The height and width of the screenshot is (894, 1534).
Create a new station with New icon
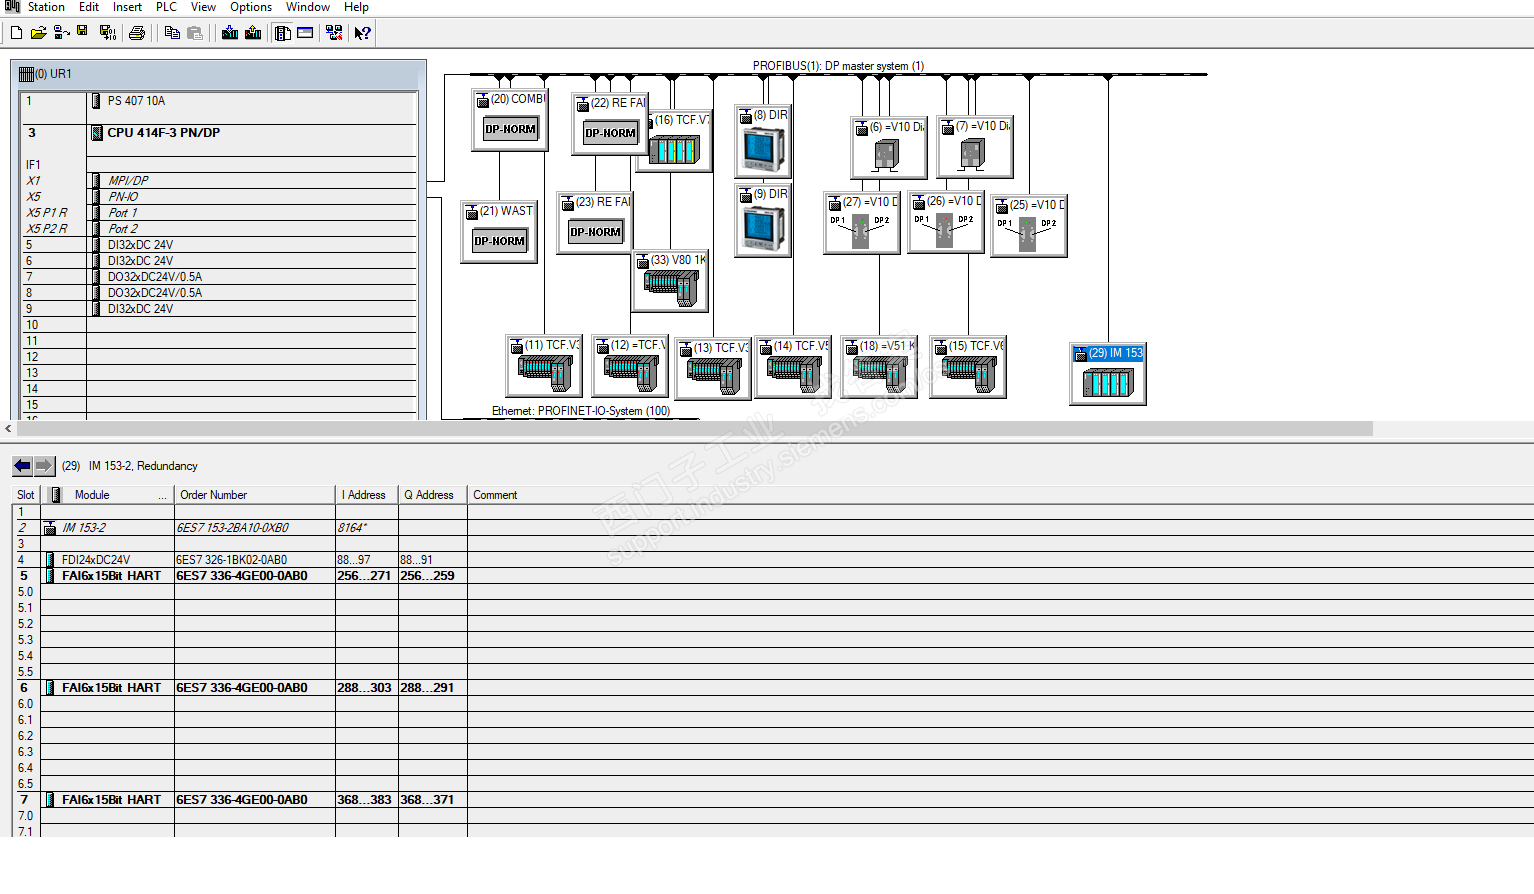(x=16, y=33)
